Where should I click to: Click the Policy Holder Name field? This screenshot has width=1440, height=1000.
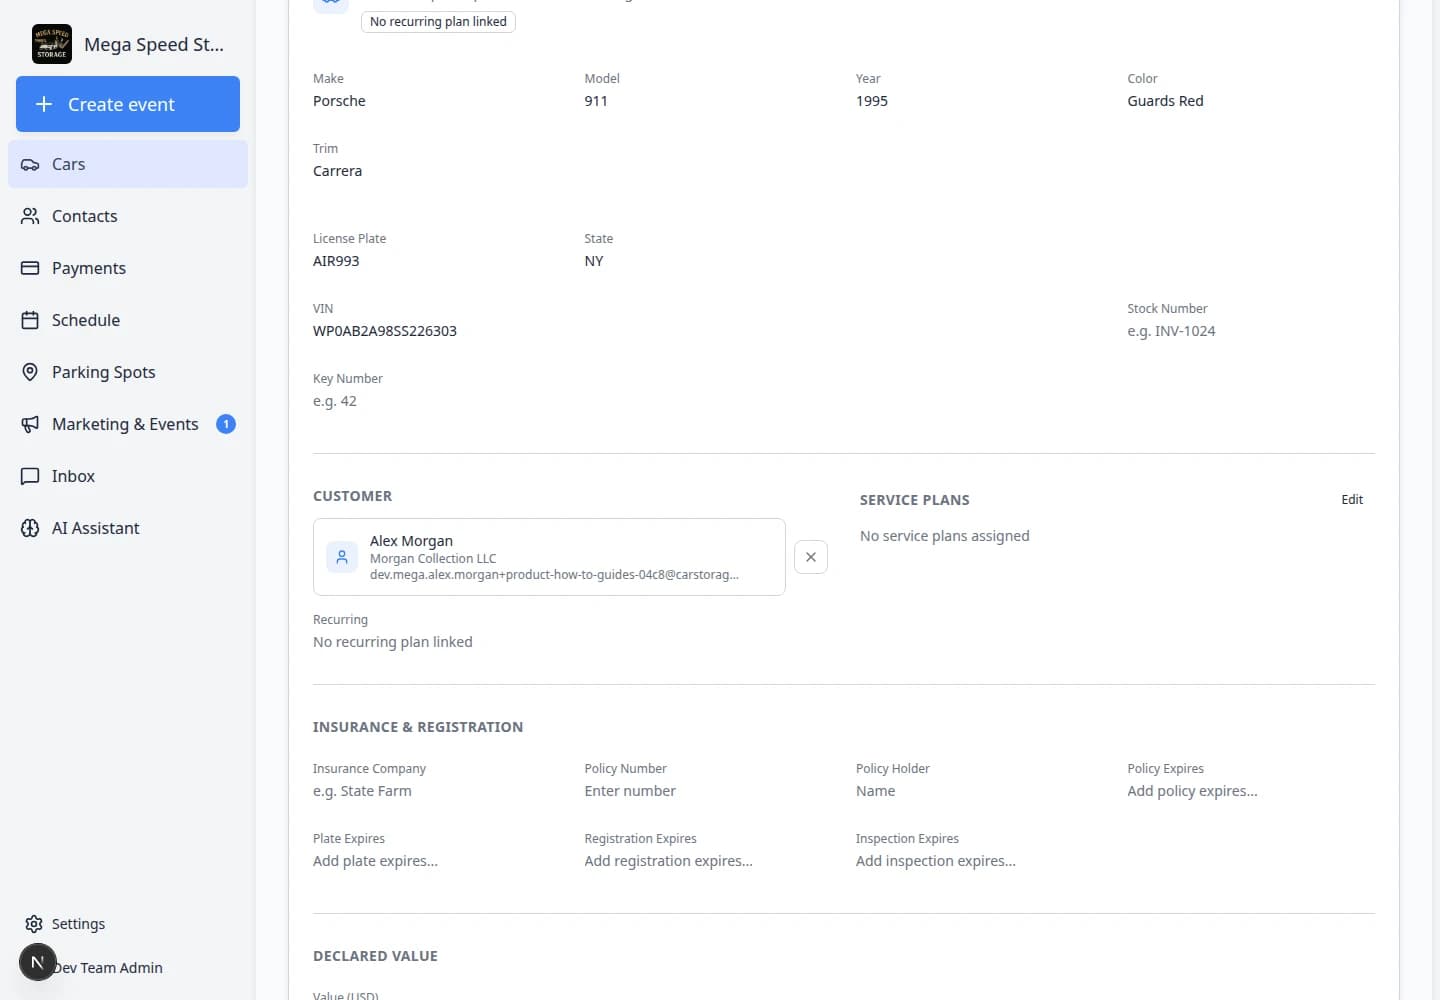pyautogui.click(x=876, y=791)
